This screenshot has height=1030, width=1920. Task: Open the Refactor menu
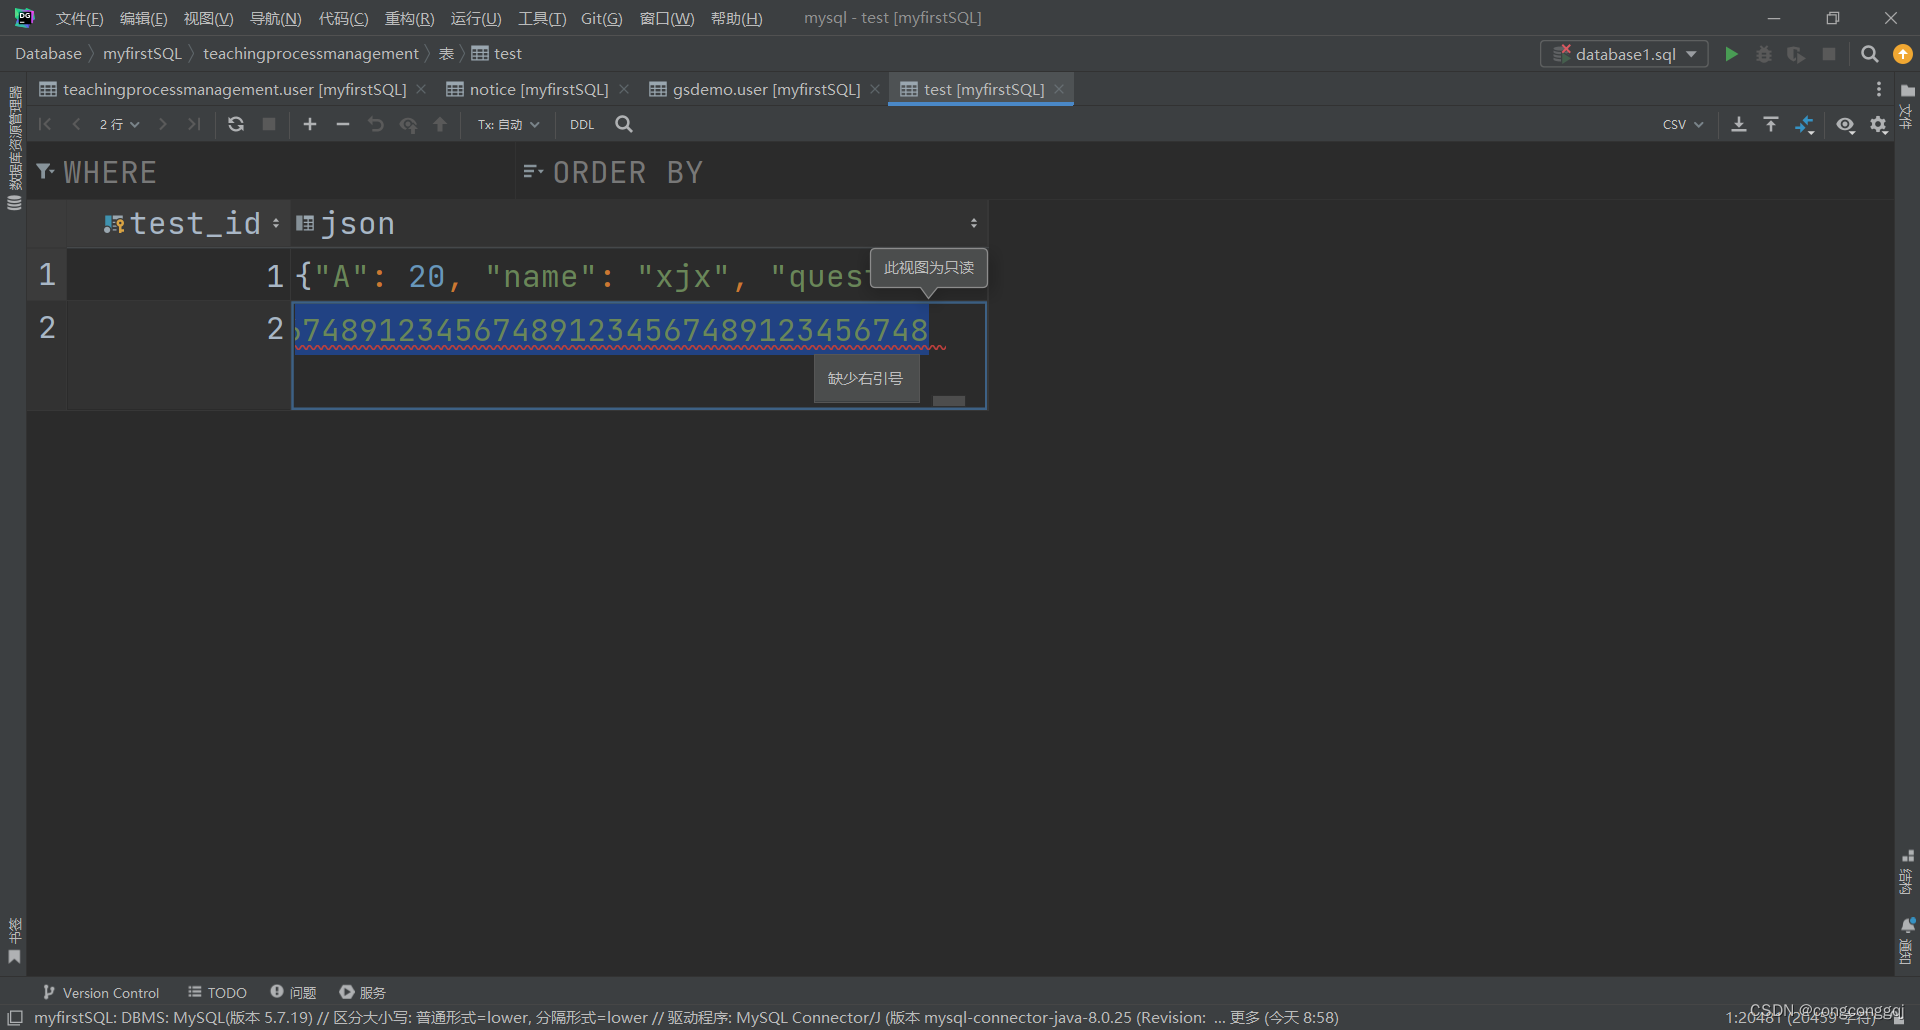[x=409, y=18]
